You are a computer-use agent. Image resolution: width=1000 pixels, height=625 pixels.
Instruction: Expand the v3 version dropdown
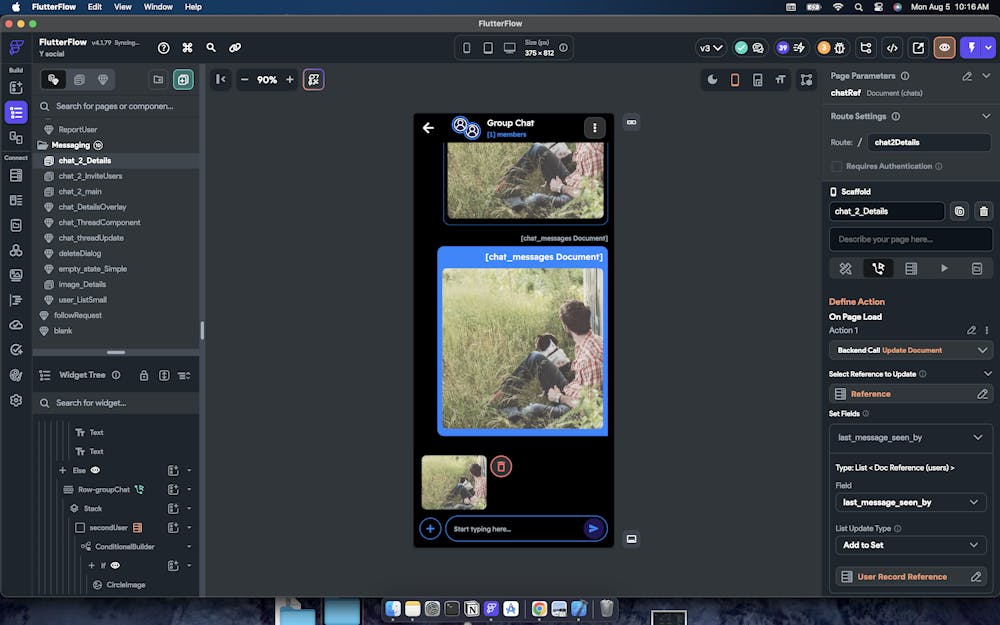(x=711, y=47)
